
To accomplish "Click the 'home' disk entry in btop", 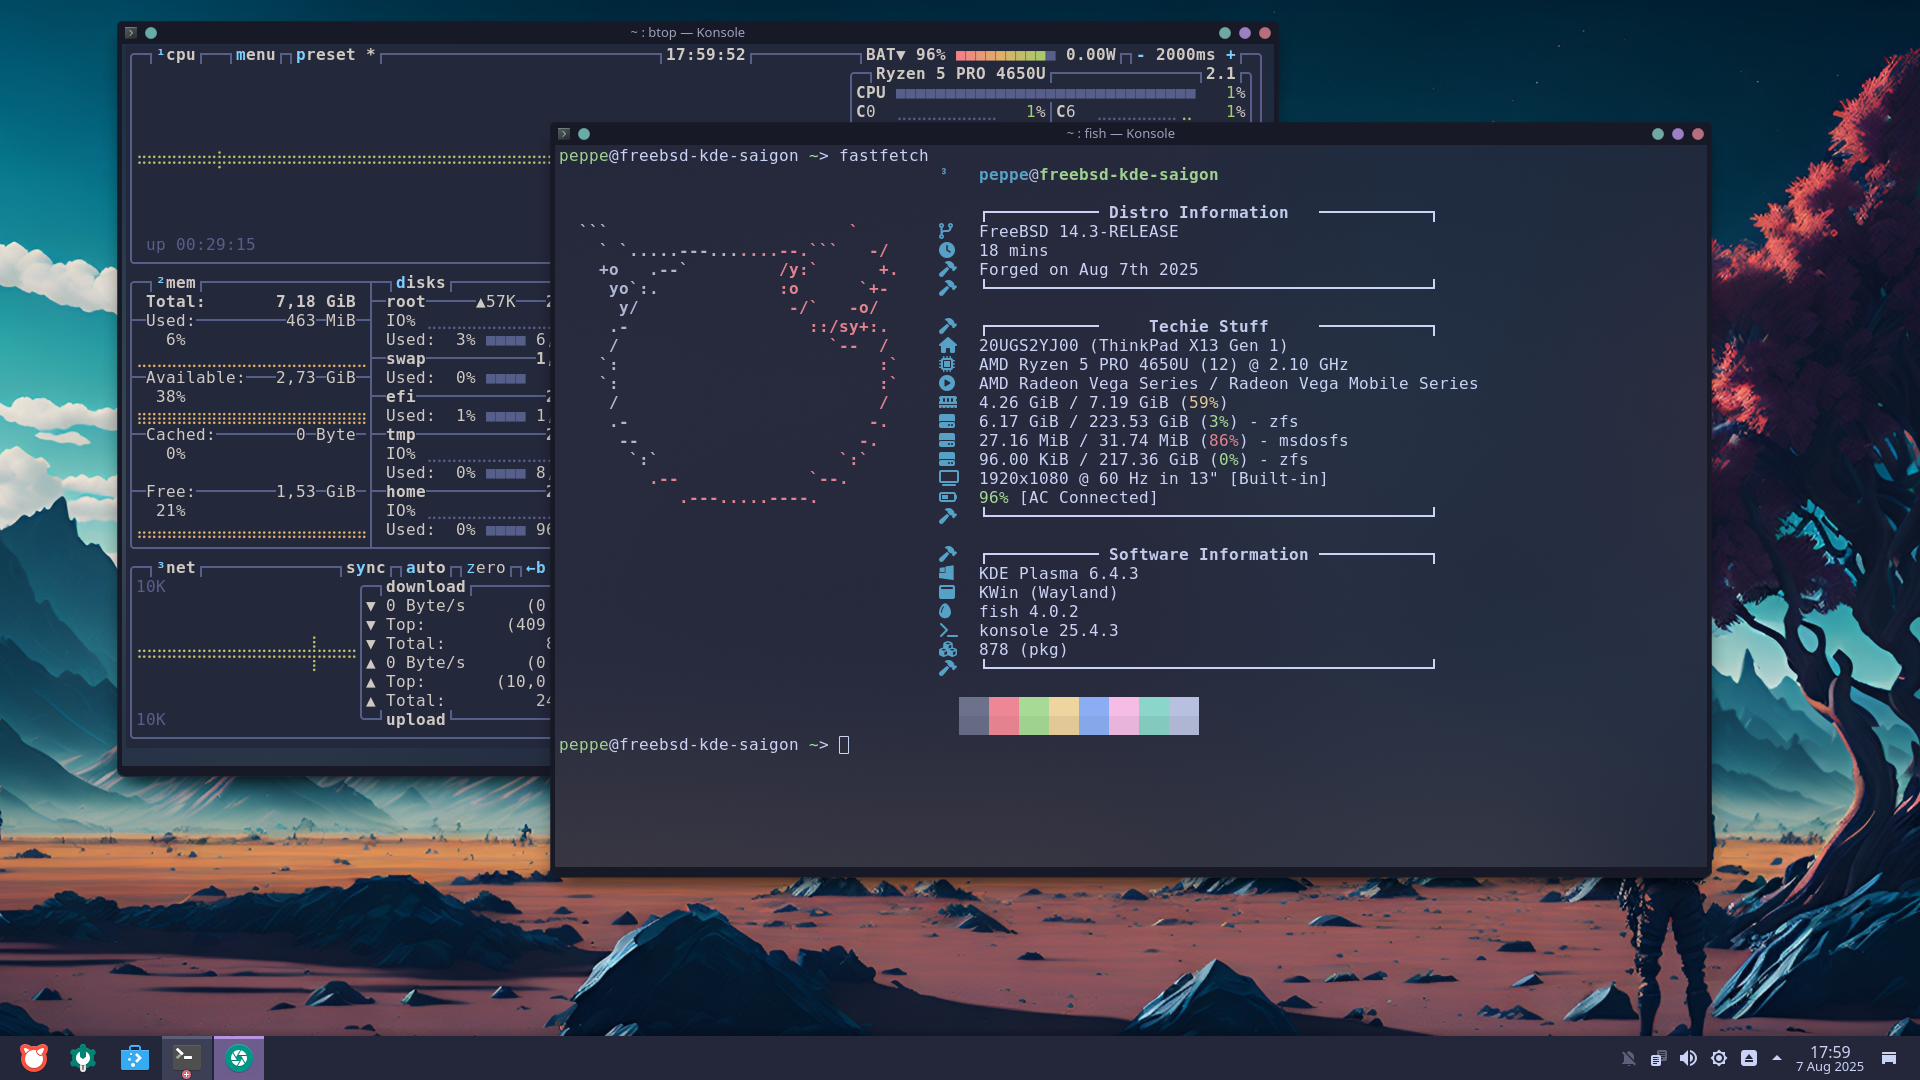I will click(406, 492).
